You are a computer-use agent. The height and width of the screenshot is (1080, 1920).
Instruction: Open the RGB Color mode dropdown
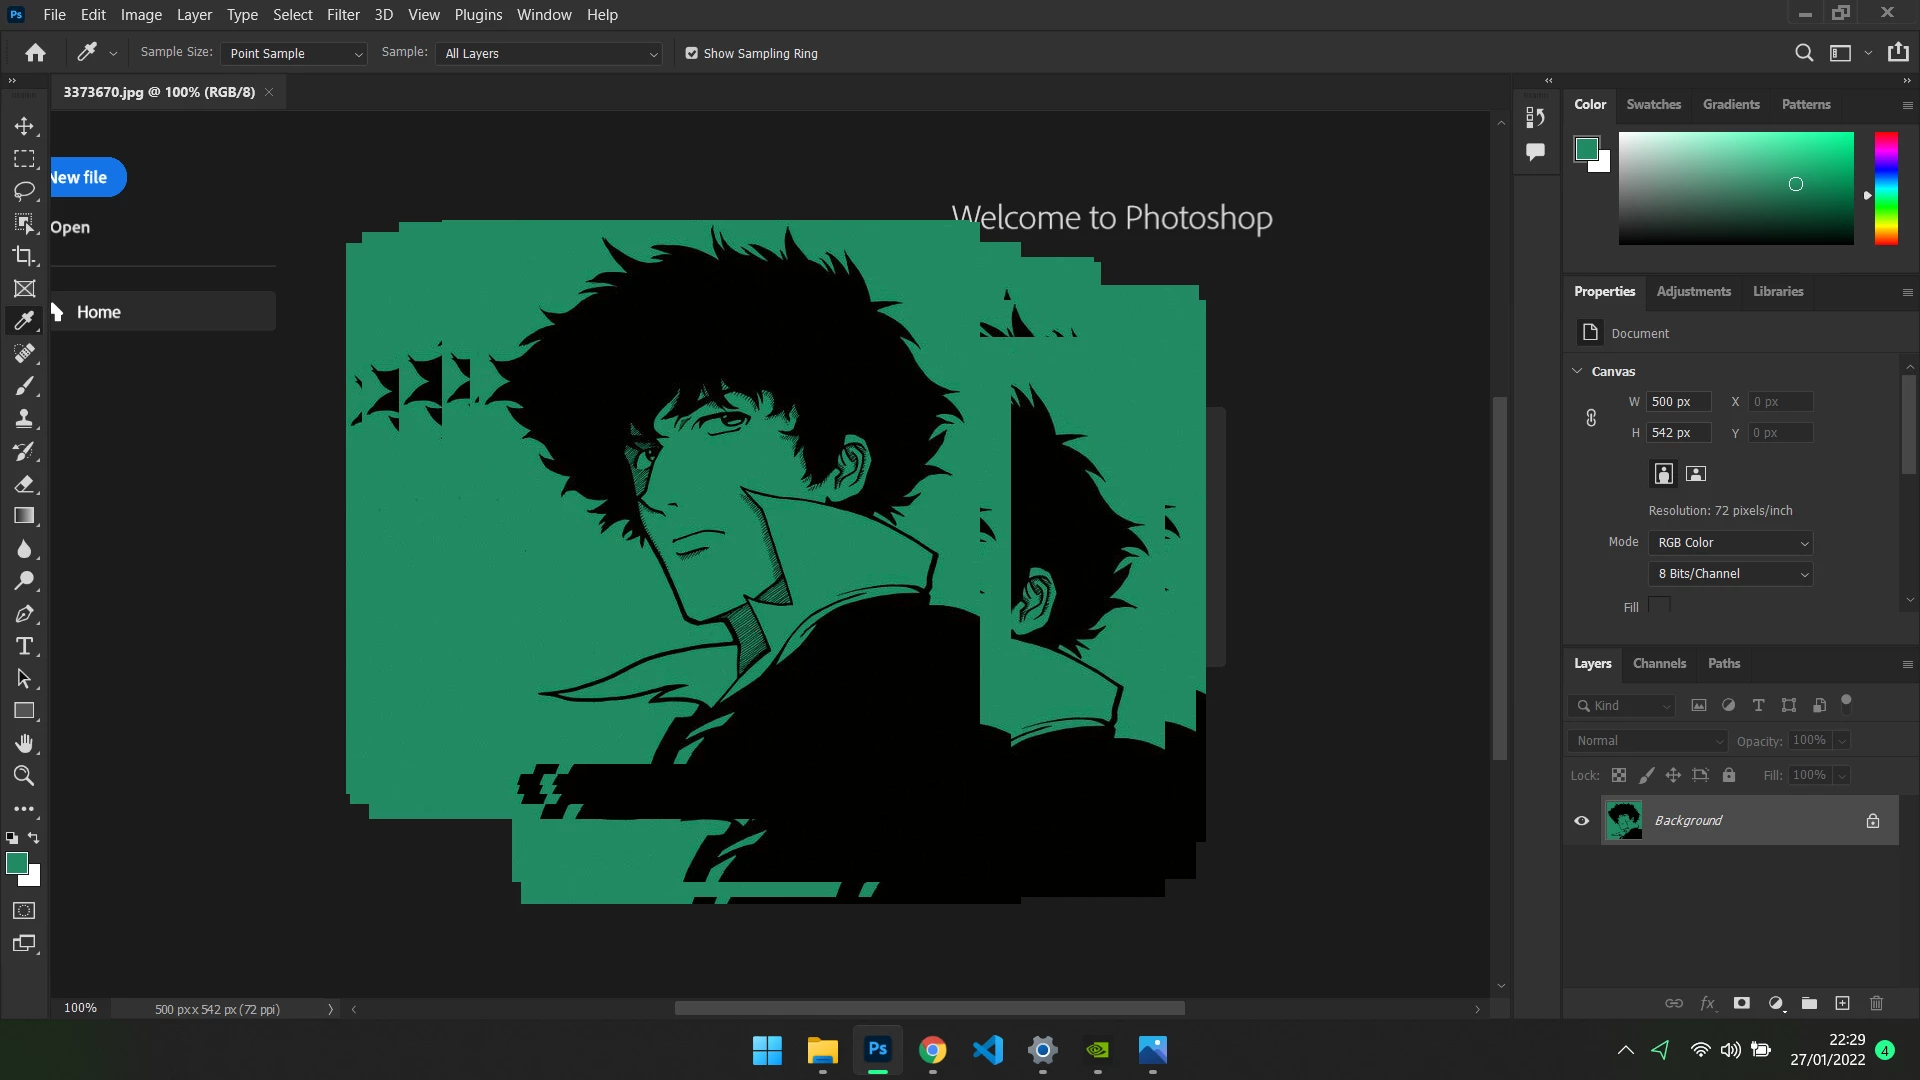pos(1731,543)
